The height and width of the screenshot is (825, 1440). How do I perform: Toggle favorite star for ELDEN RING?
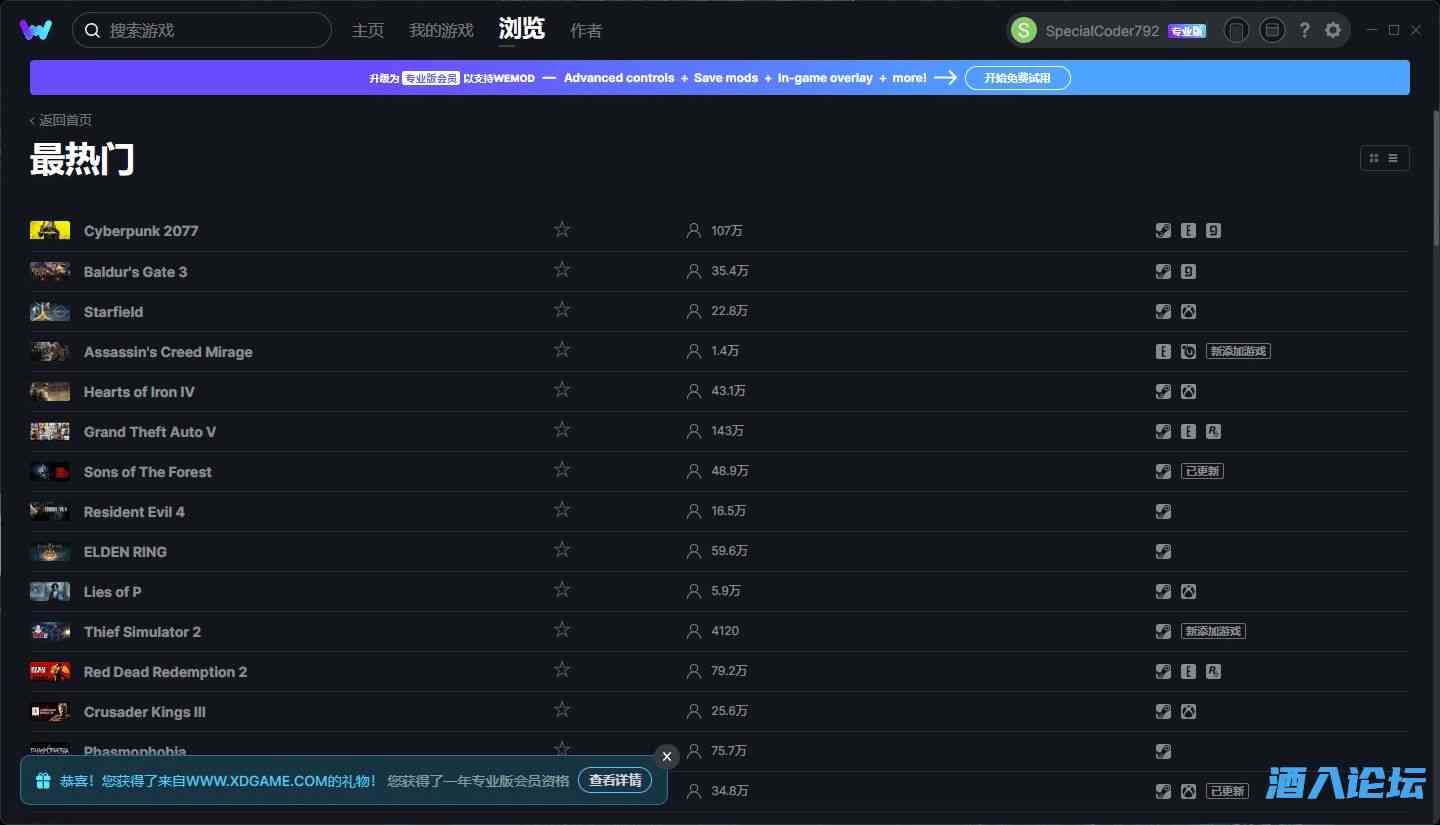coord(562,550)
